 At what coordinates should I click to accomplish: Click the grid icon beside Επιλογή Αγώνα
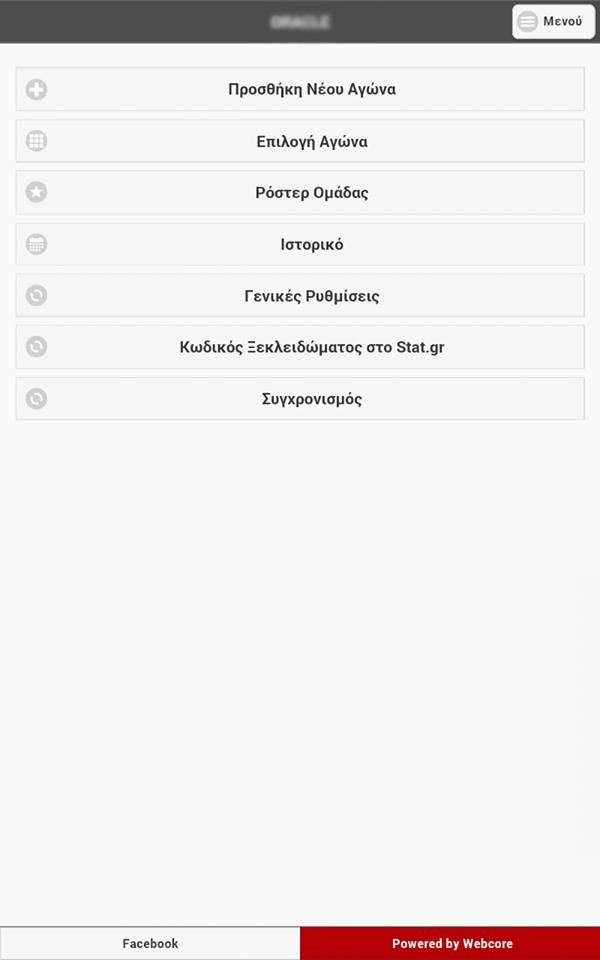click(x=36, y=141)
